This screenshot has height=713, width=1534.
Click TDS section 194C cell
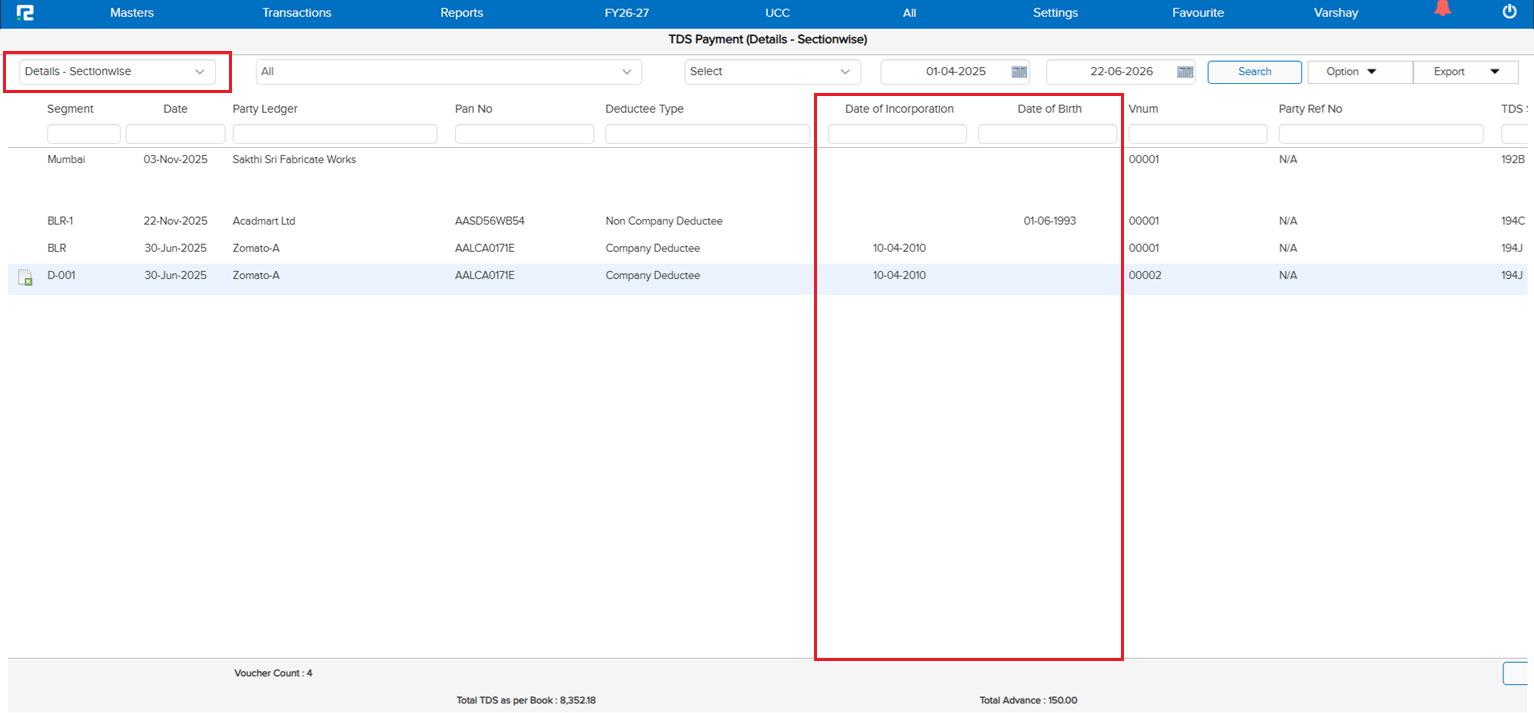coord(1513,221)
